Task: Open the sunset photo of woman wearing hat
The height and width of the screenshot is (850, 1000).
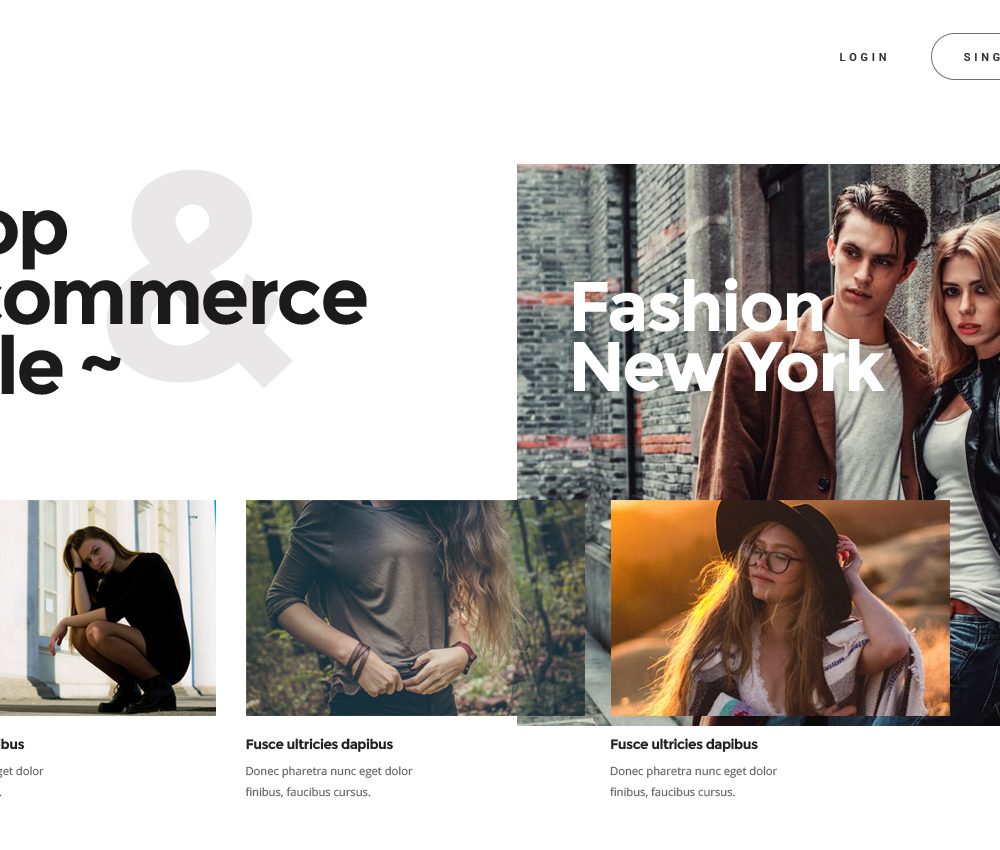Action: 780,608
